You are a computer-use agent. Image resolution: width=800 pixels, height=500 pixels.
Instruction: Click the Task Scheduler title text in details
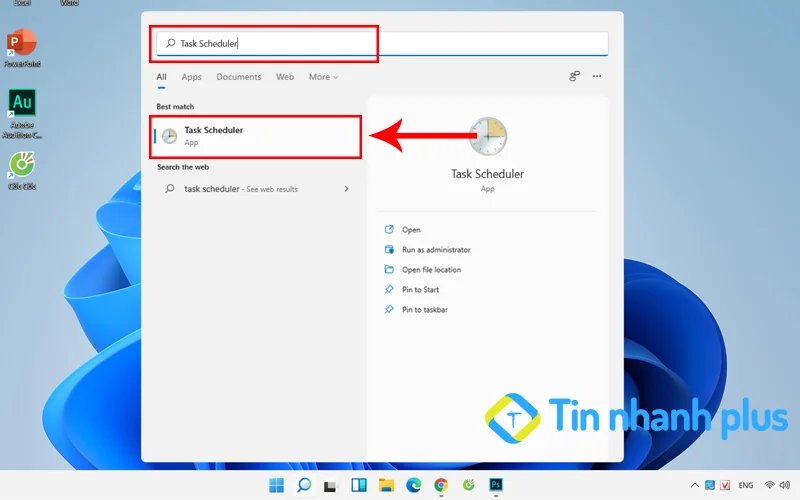[x=487, y=174]
